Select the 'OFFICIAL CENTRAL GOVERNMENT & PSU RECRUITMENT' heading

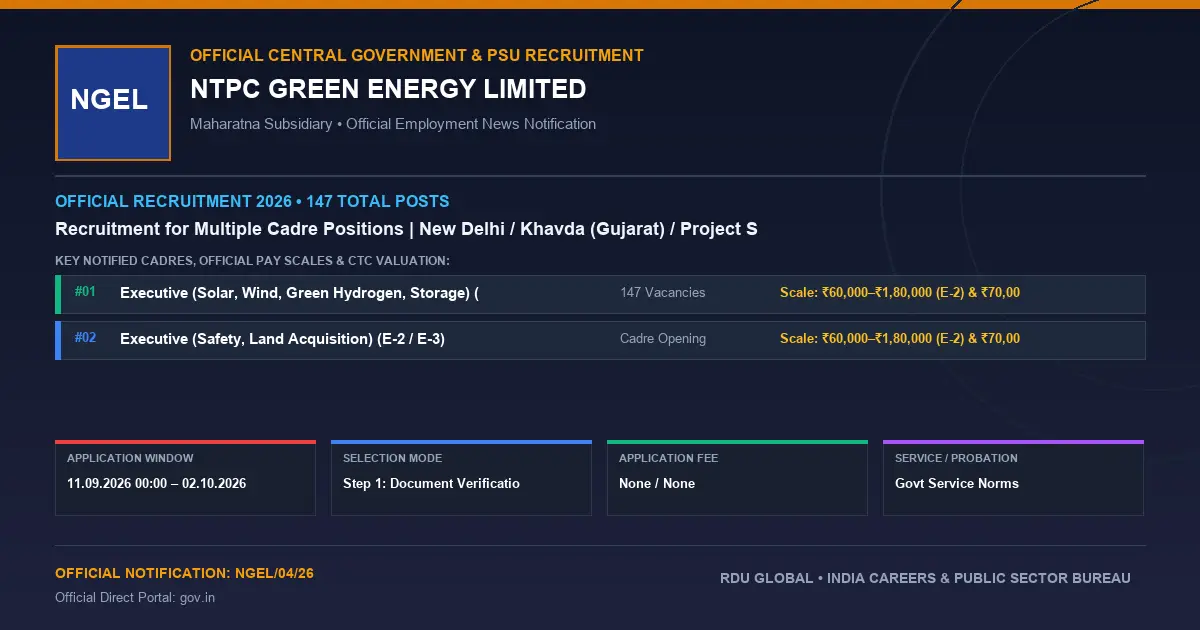point(417,56)
